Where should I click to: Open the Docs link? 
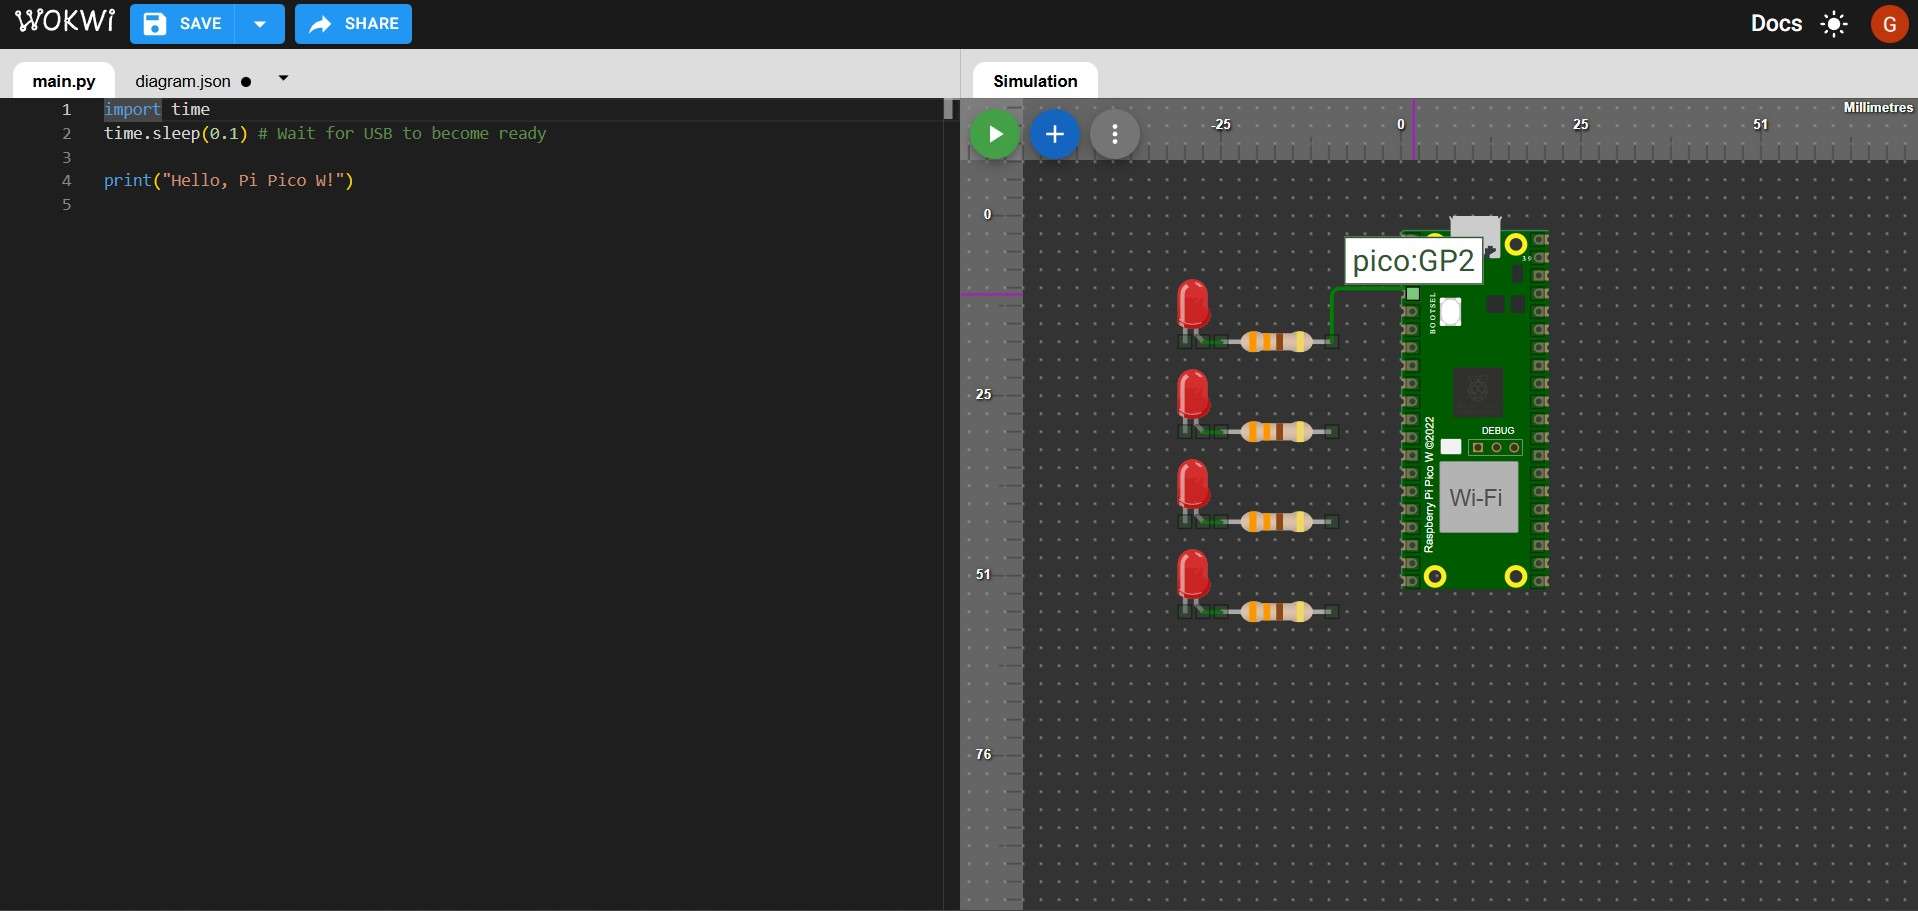[x=1776, y=23]
